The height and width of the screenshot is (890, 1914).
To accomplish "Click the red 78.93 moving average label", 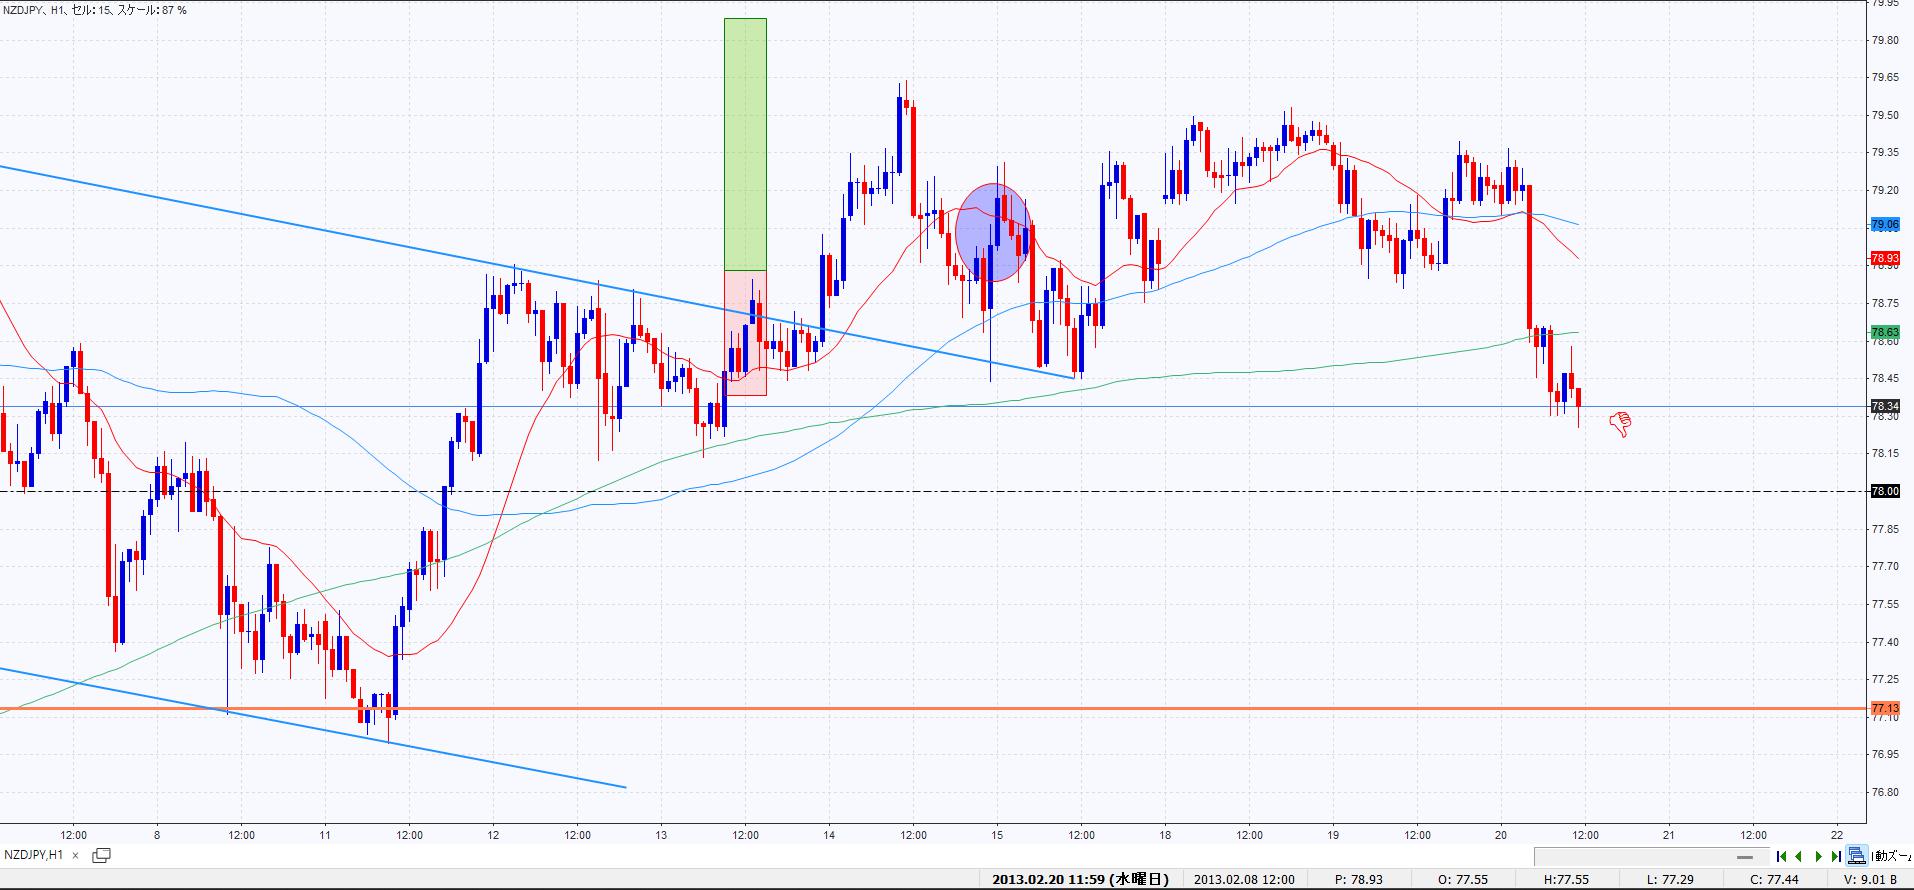I will pyautogui.click(x=1884, y=258).
